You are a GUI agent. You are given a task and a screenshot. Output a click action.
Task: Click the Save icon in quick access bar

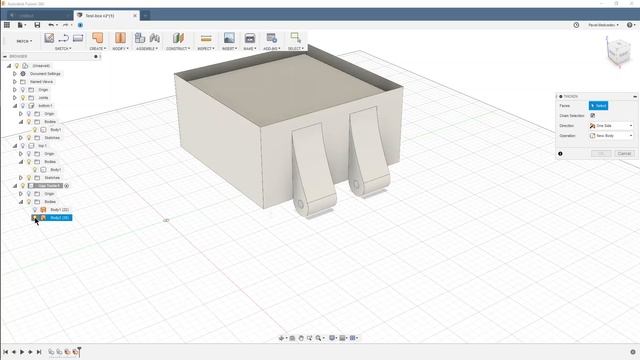coord(37,25)
